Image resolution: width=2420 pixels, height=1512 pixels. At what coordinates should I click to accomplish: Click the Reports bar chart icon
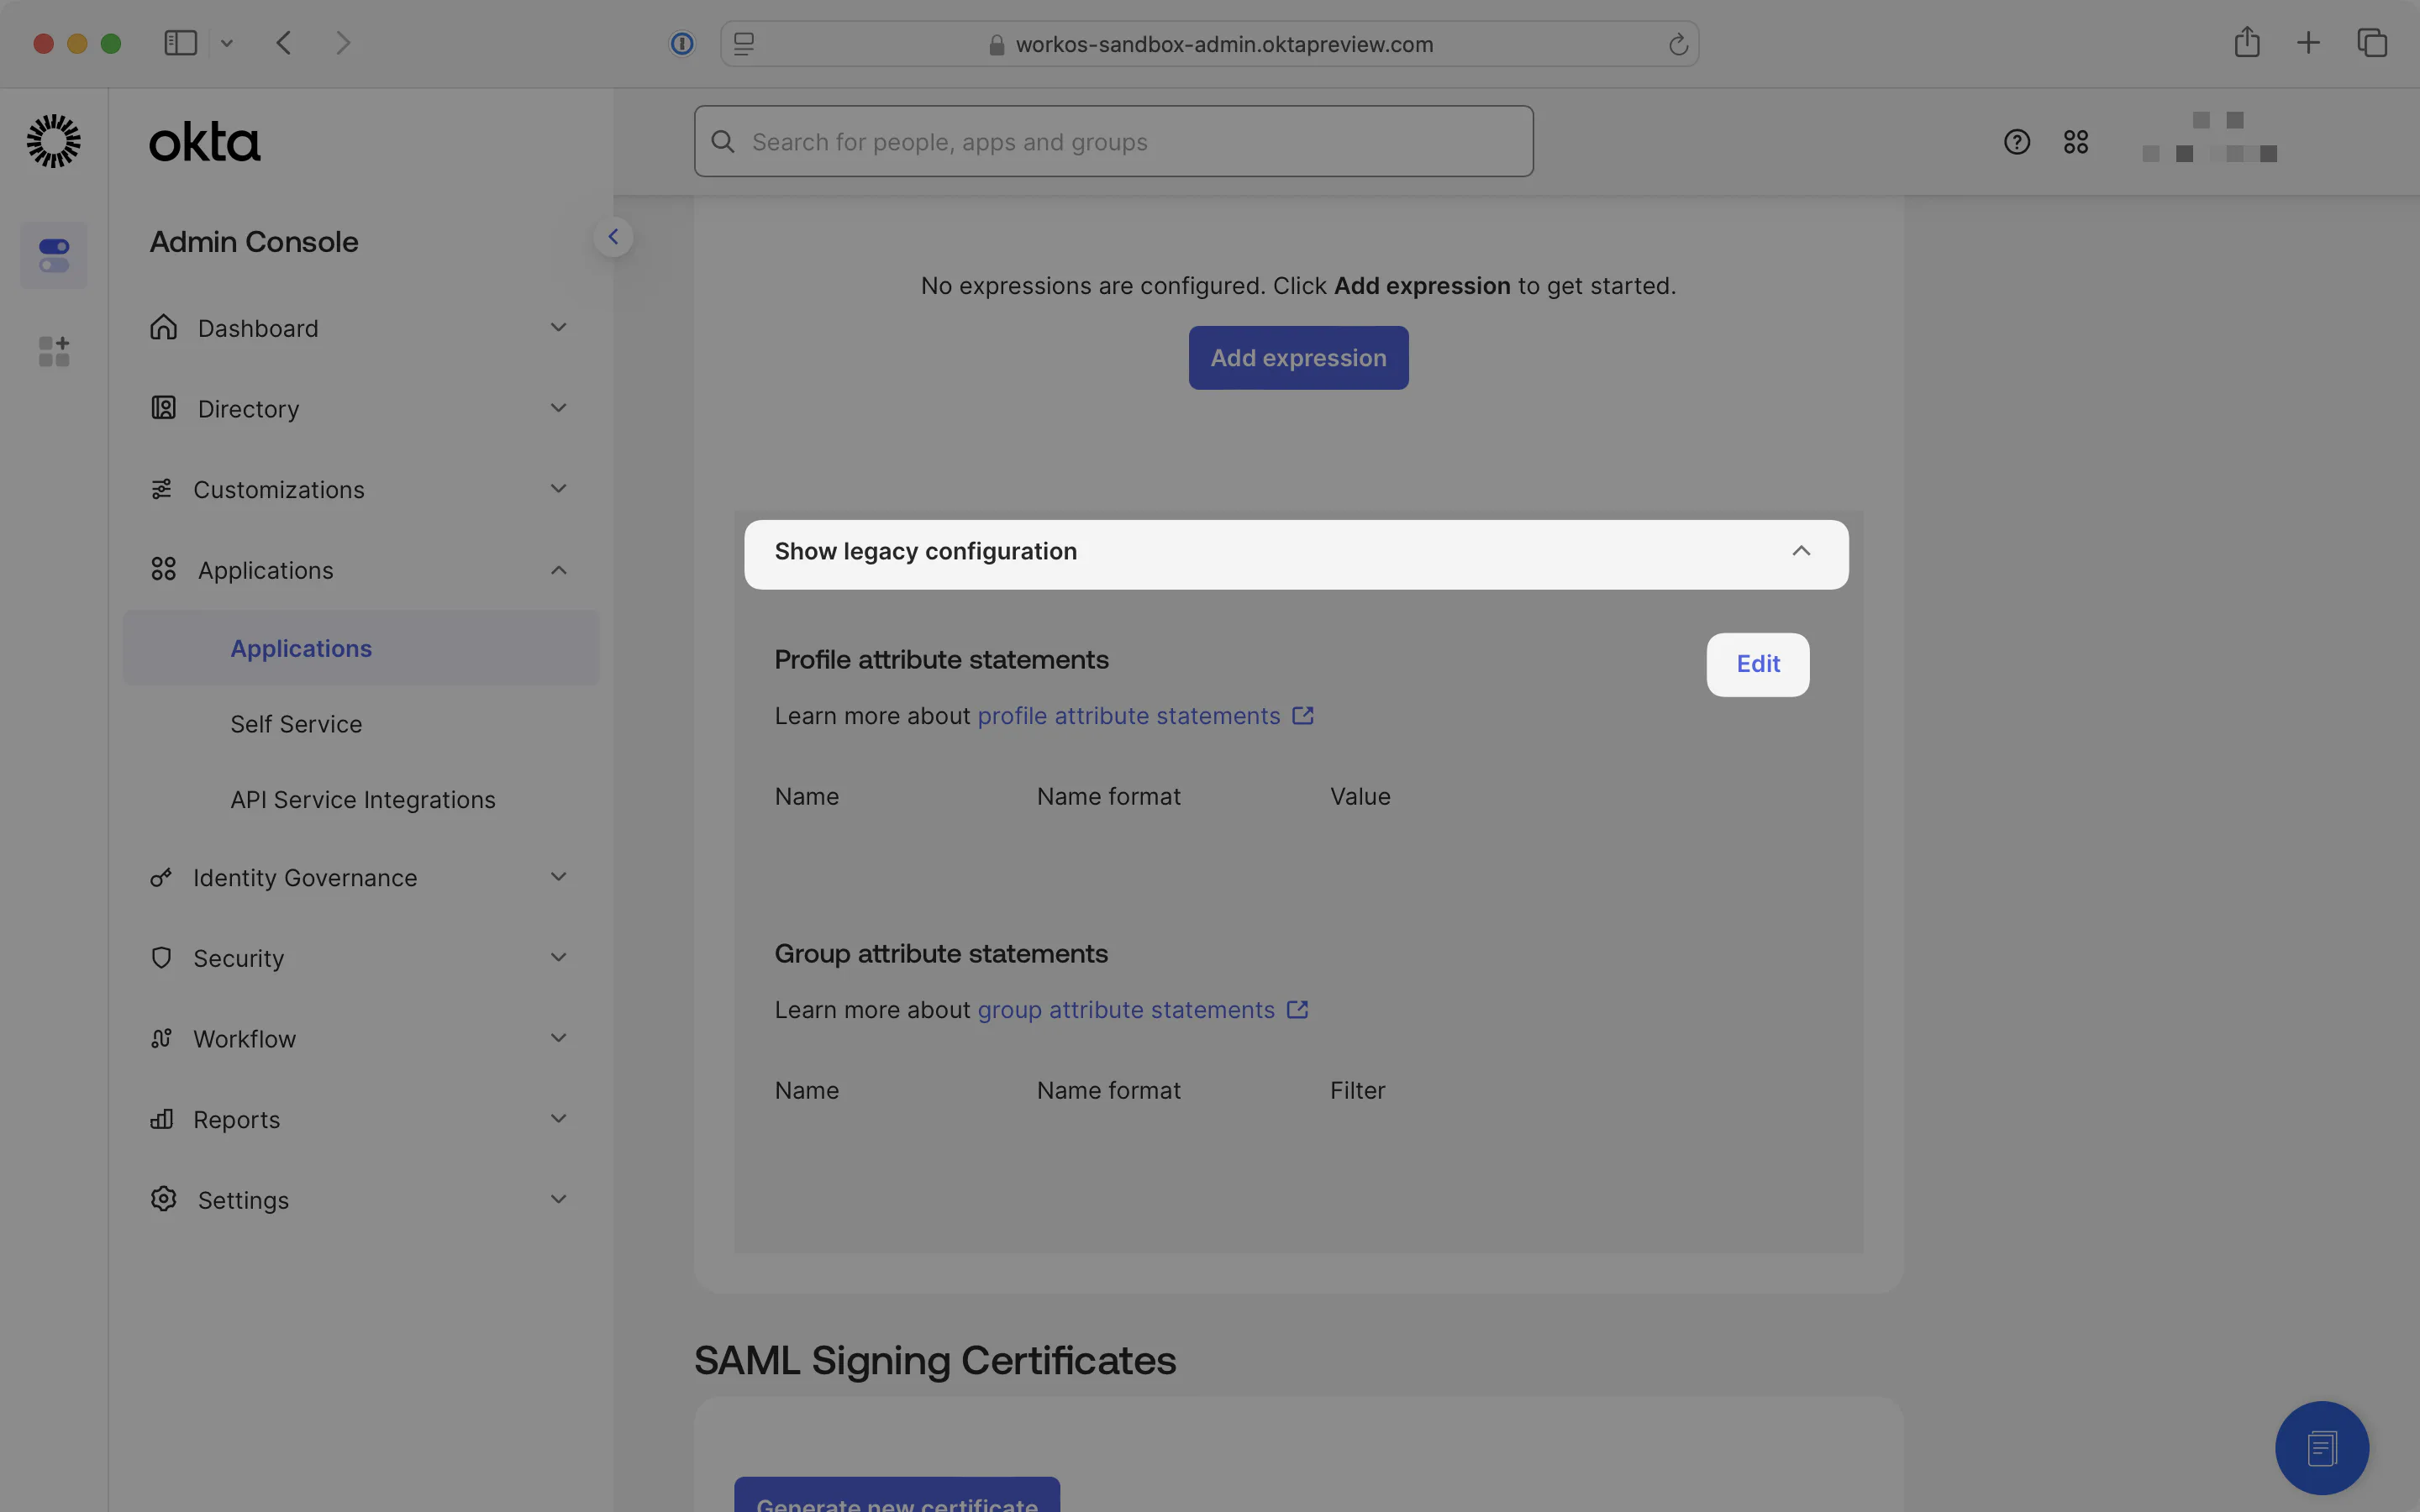(x=161, y=1119)
